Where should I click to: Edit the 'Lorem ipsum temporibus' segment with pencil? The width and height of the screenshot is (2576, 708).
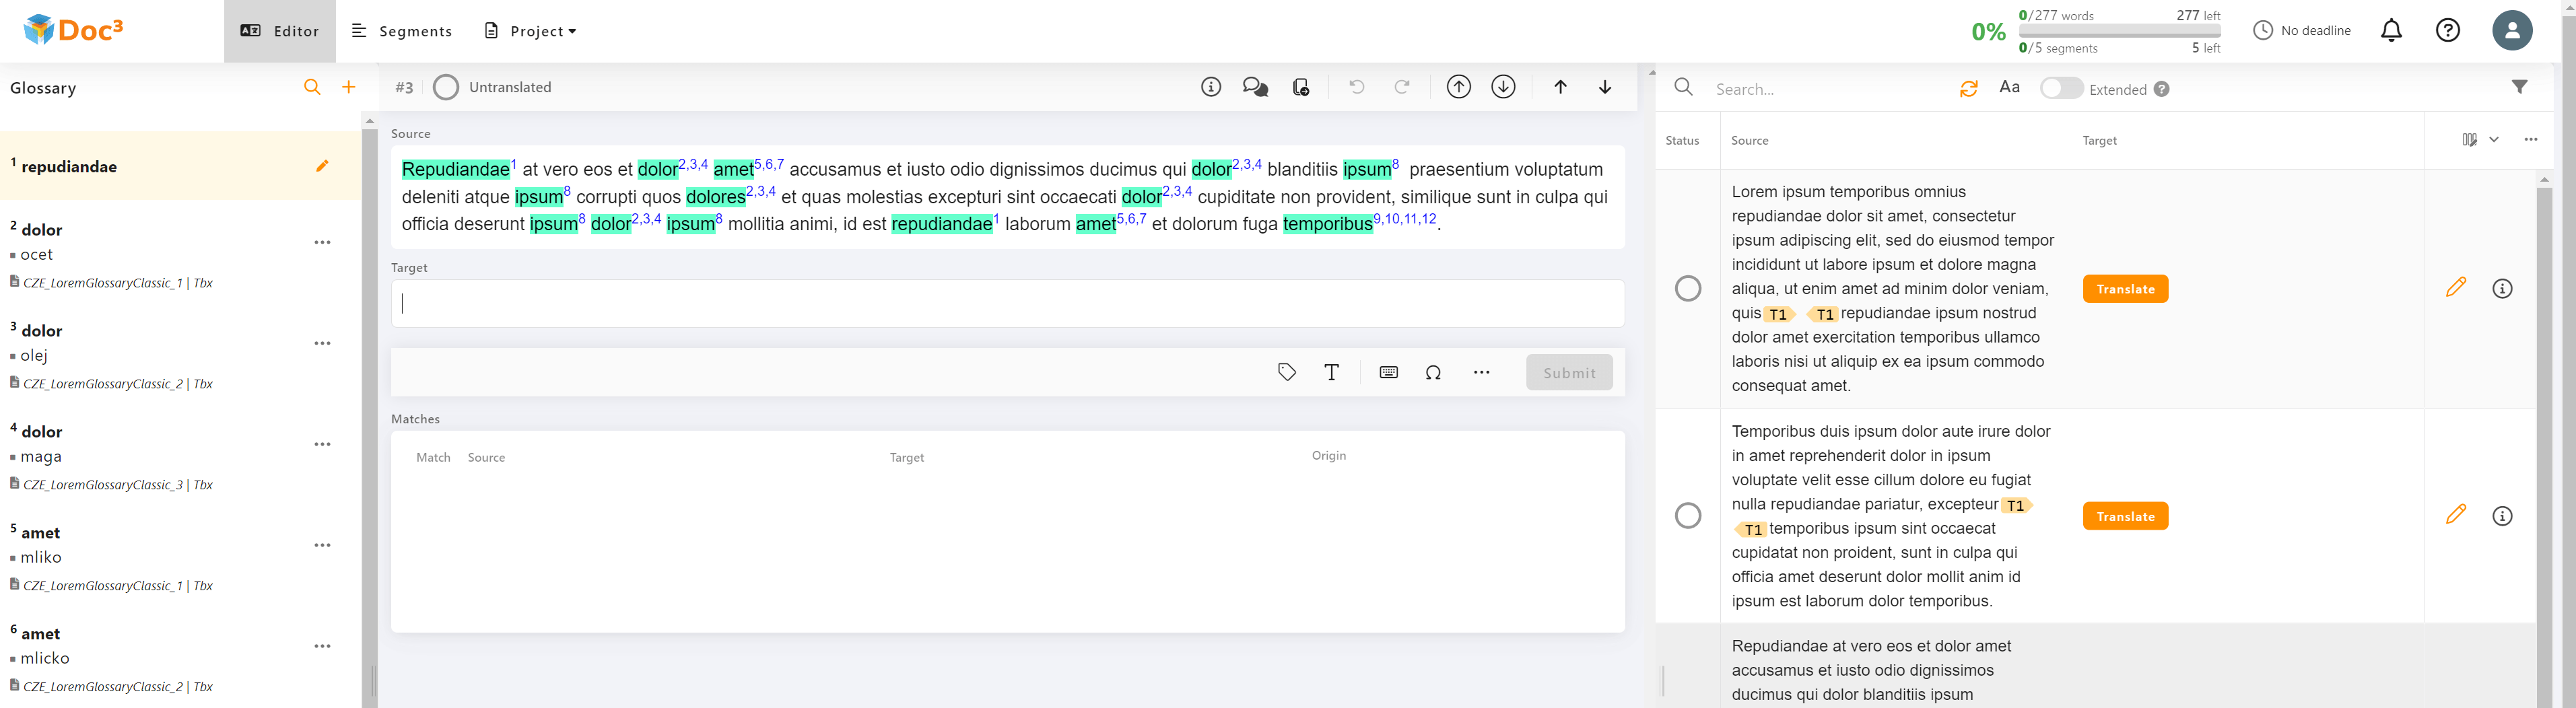pos(2456,288)
